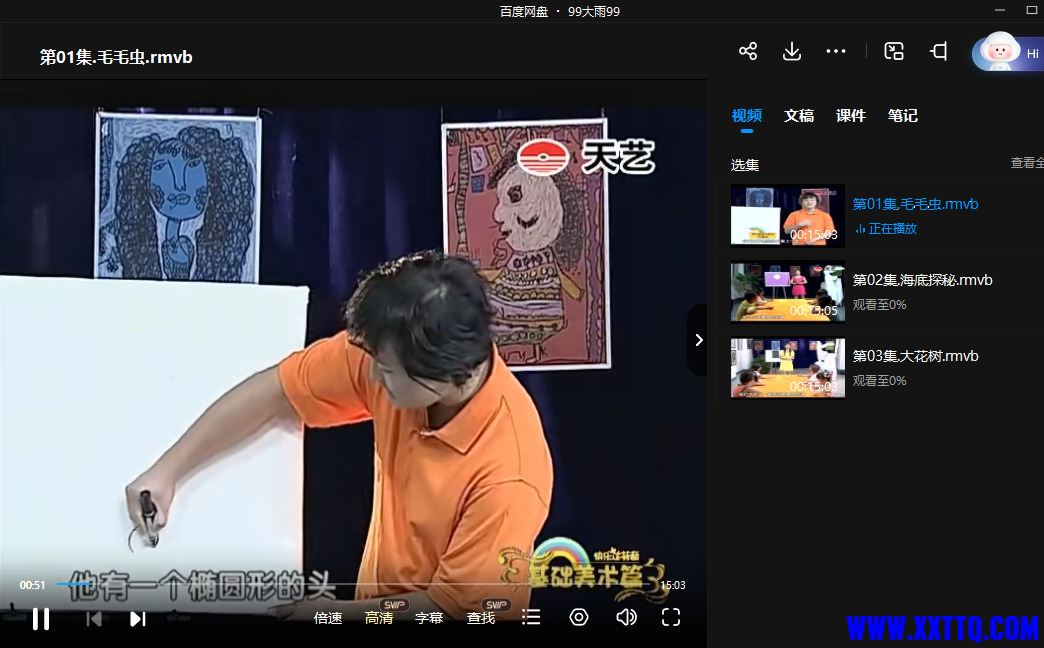
Task: Click the 查找 search button
Action: coord(481,618)
